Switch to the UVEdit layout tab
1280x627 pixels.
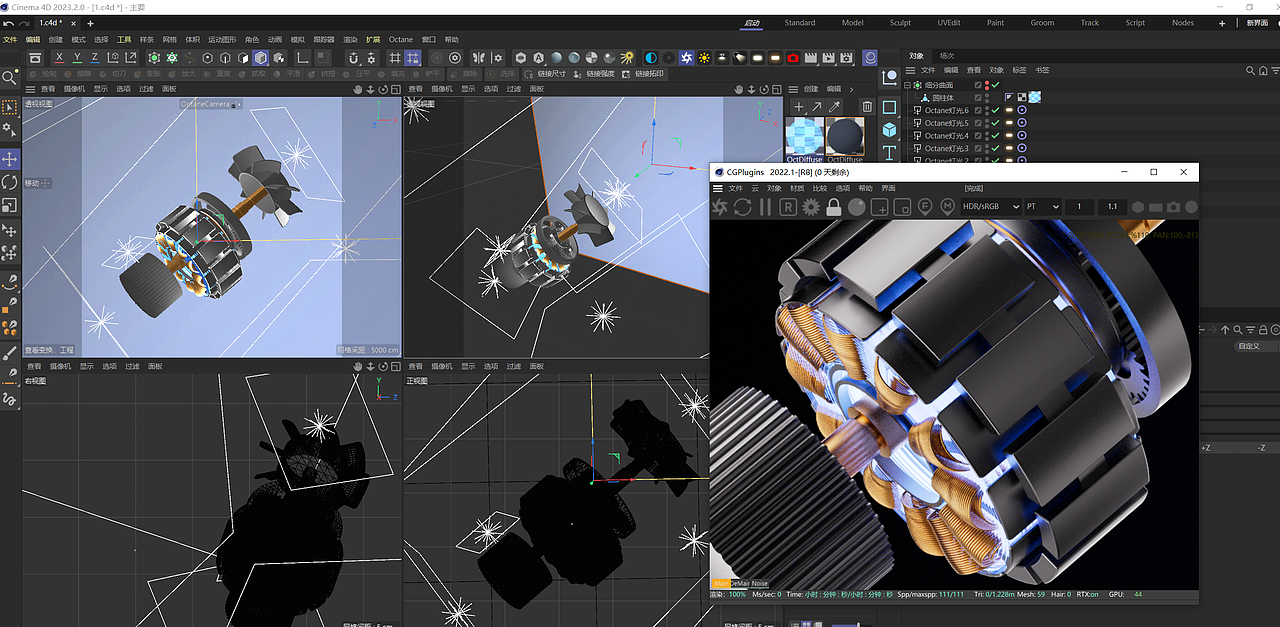pyautogui.click(x=949, y=22)
